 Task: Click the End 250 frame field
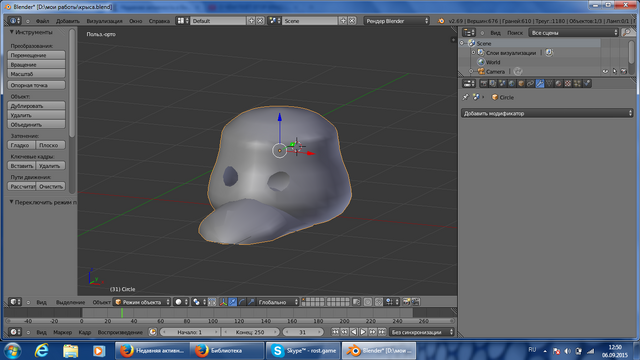coord(250,332)
